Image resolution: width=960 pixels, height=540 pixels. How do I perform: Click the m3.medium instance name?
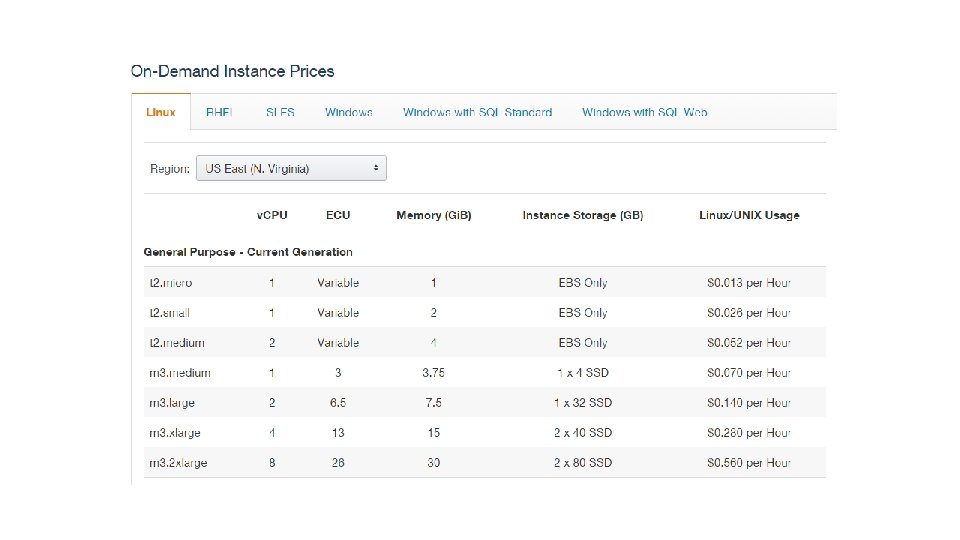click(180, 373)
